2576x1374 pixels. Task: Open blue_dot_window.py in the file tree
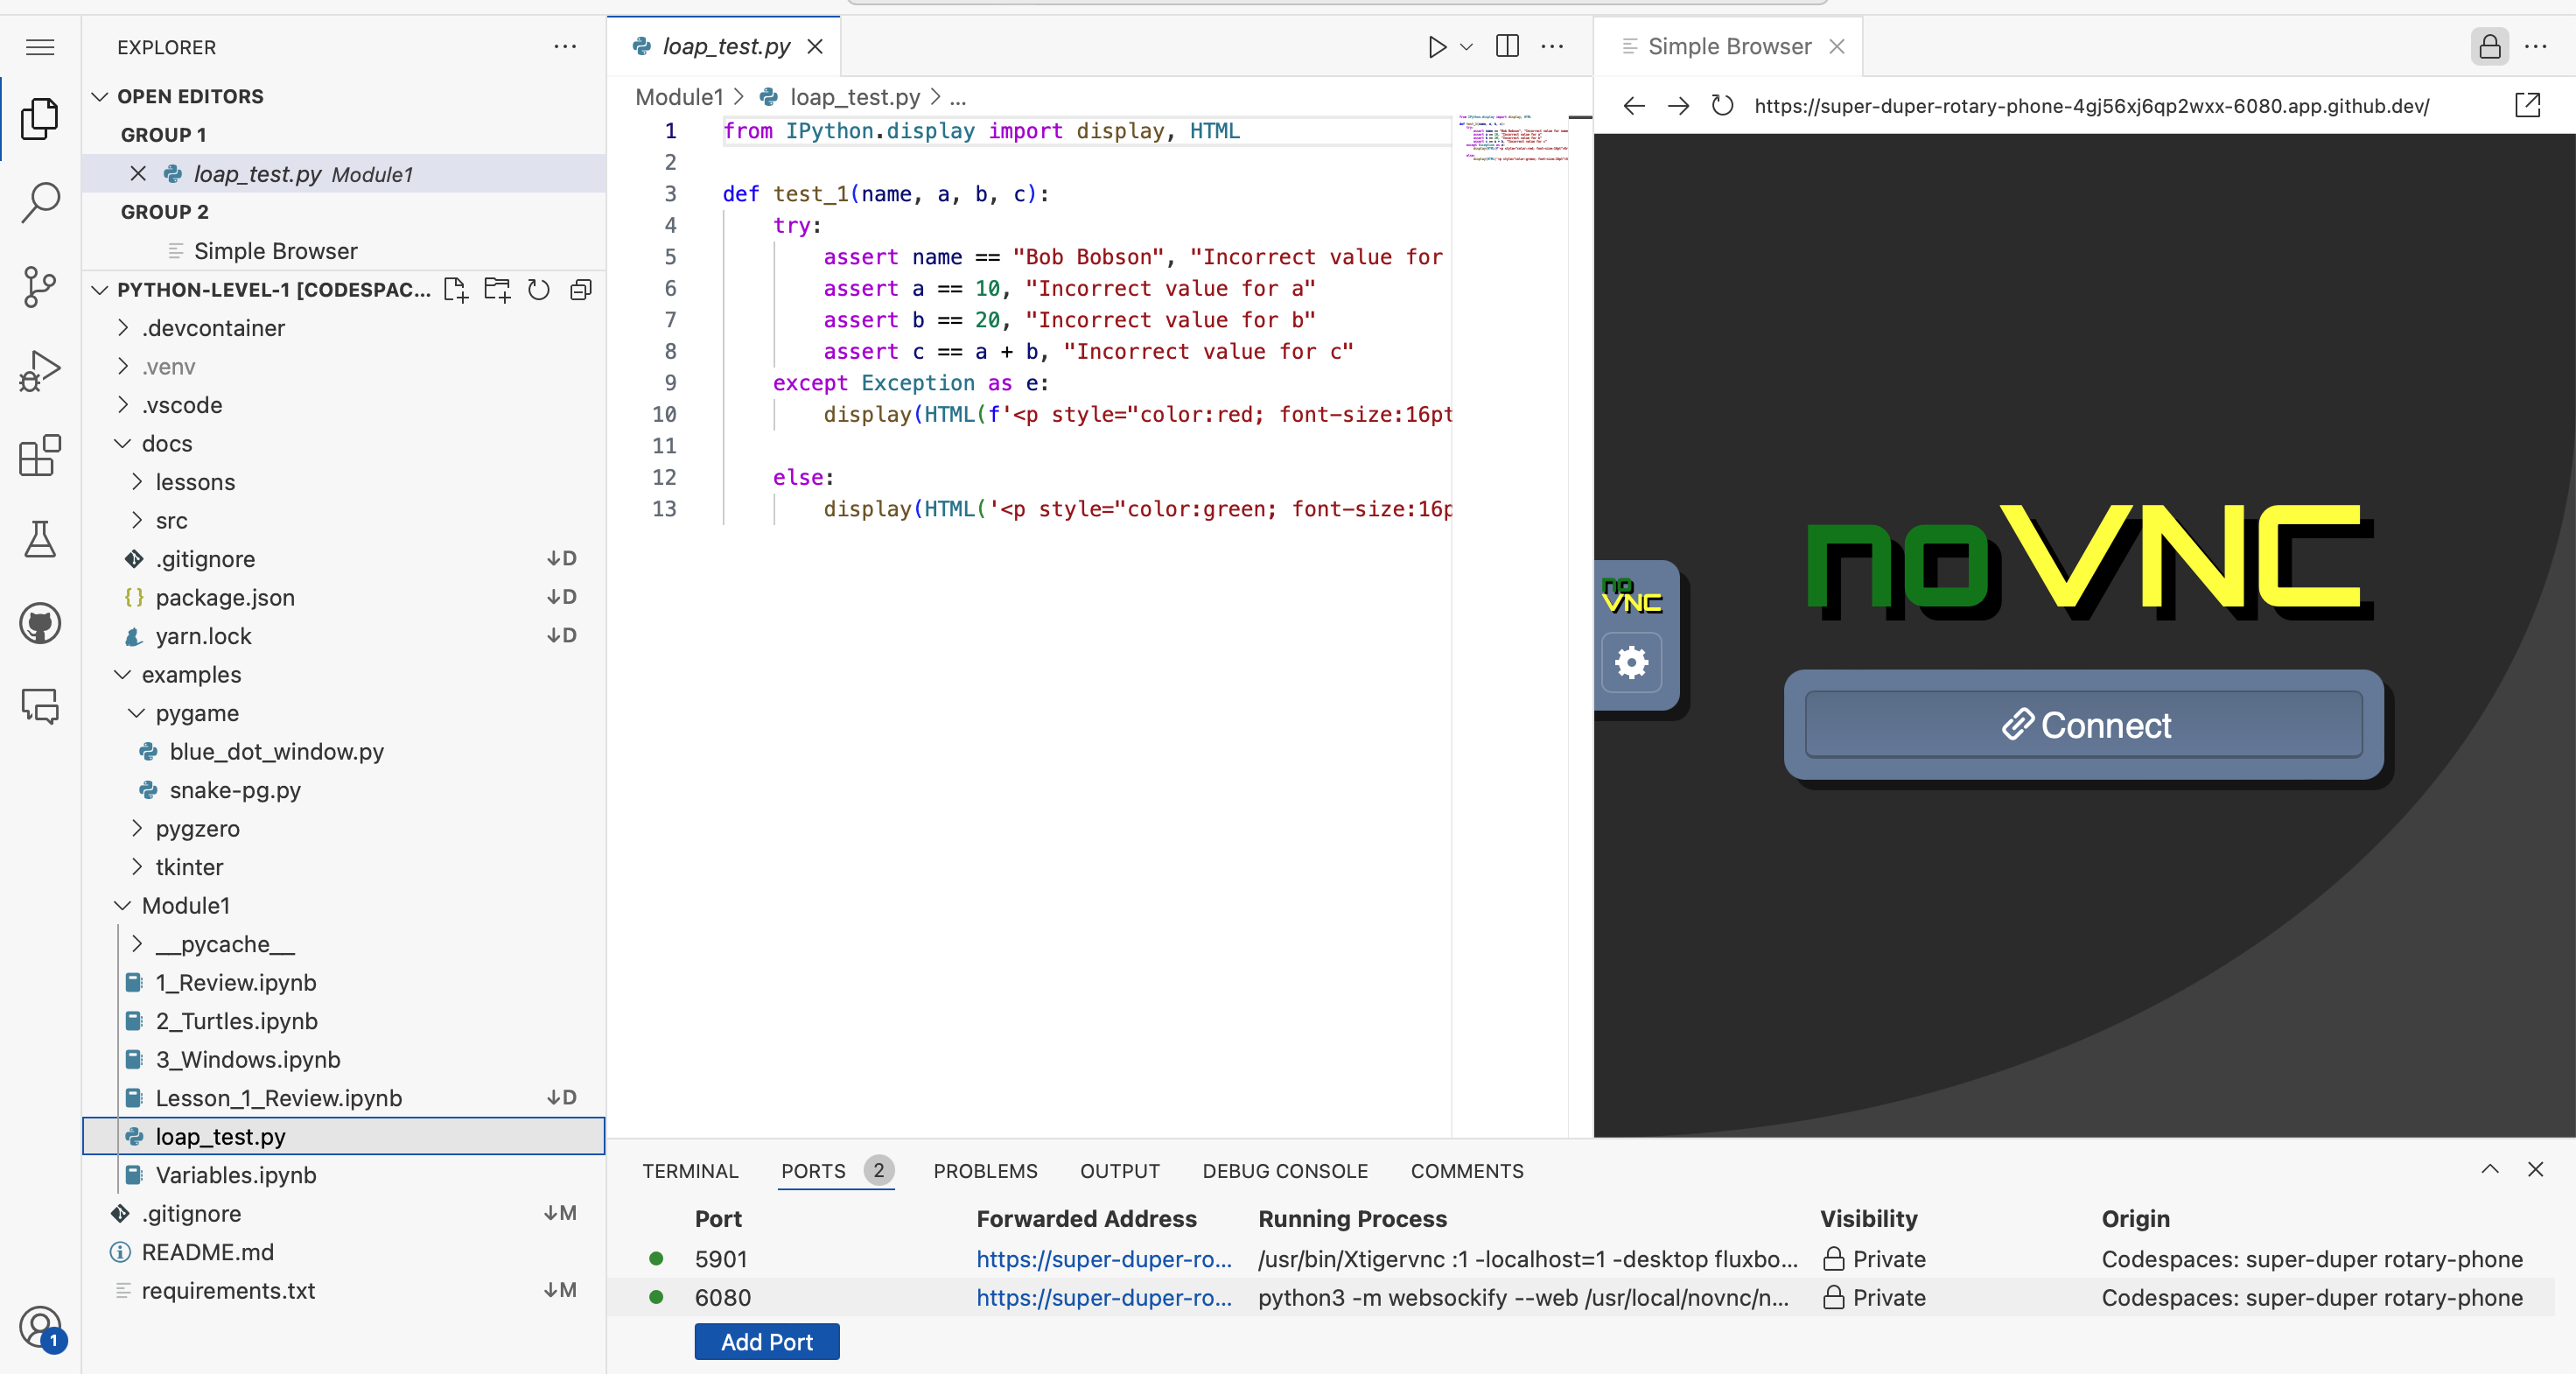point(276,752)
